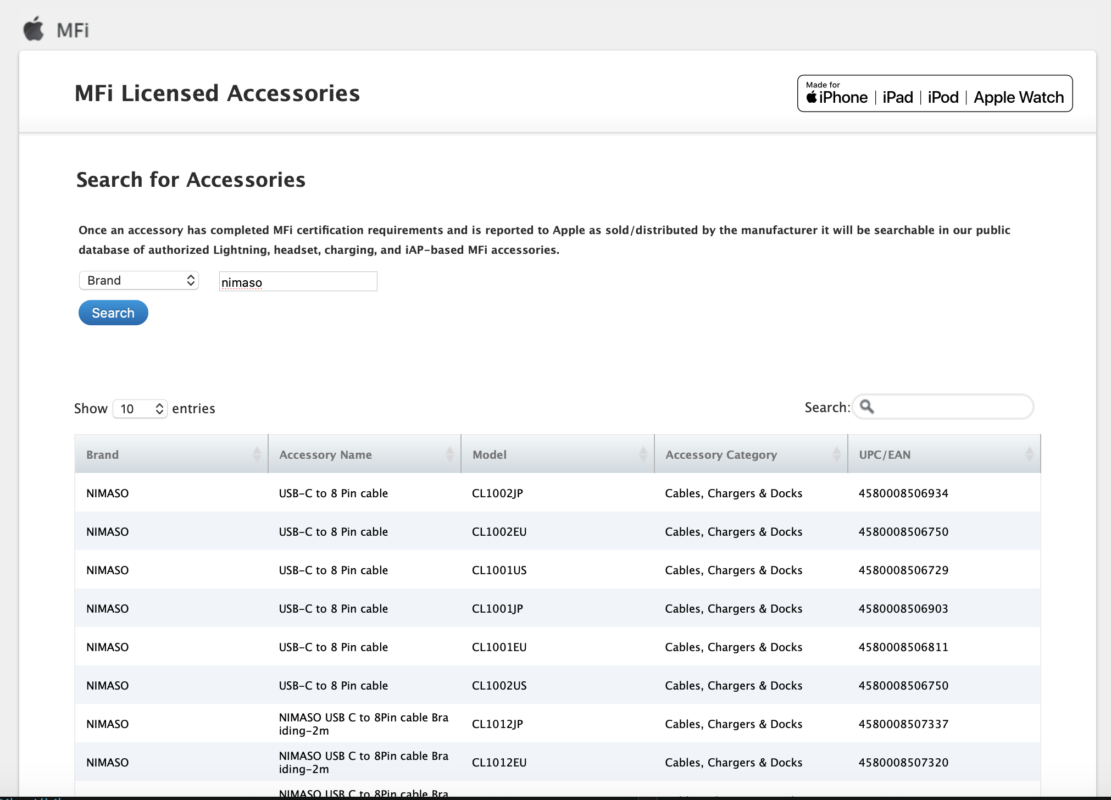Click the NIMASO brand cell for CL1012EU

(x=107, y=762)
